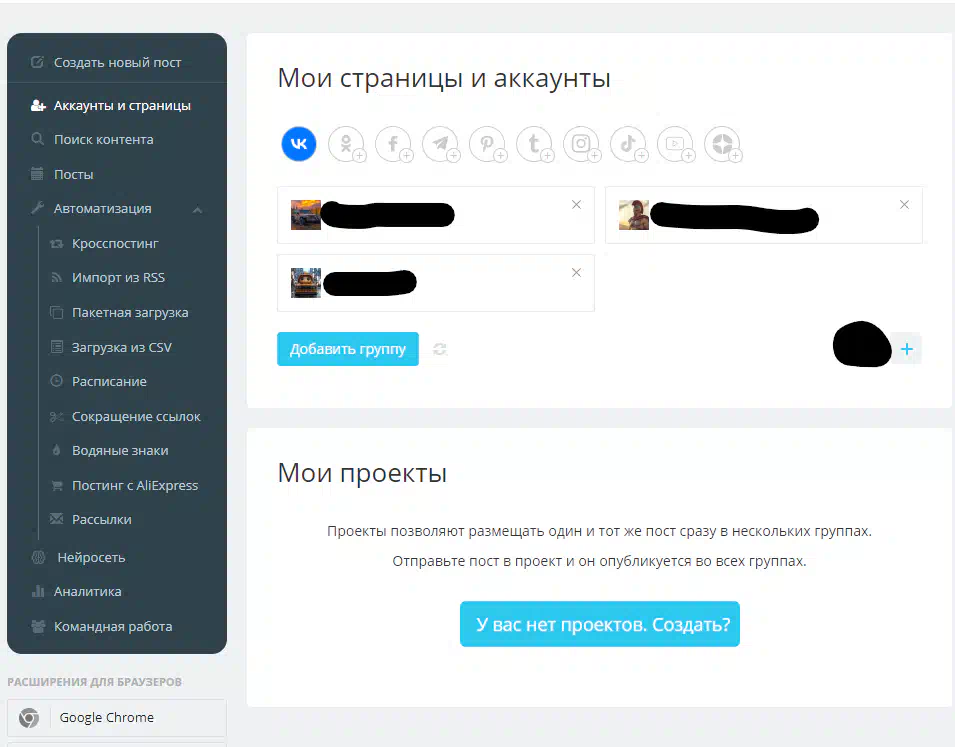Add a TikTok account via its icon

627,144
